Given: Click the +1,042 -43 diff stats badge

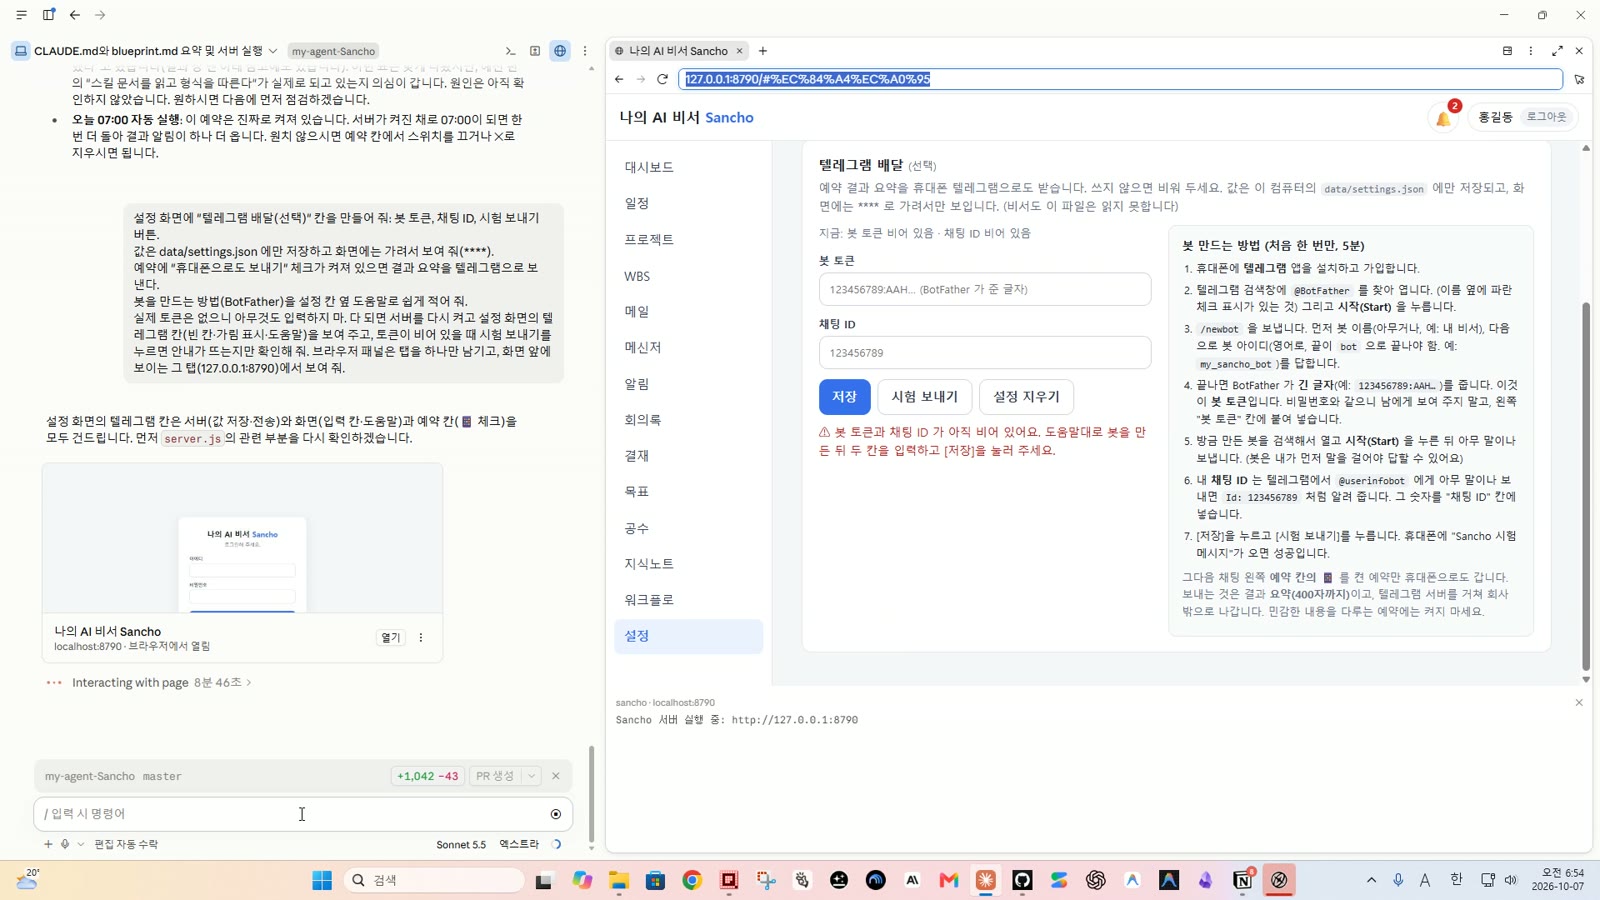Looking at the screenshot, I should 428,776.
